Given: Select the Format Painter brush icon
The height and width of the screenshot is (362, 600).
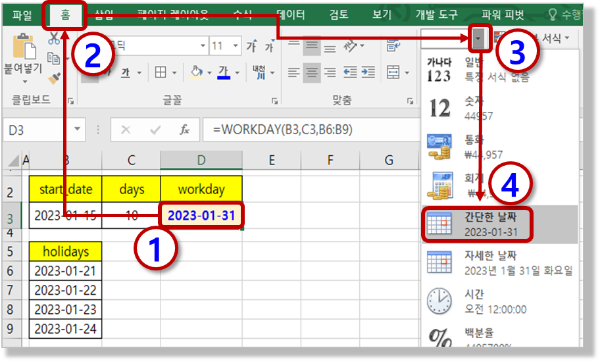Looking at the screenshot, I should coord(54,78).
